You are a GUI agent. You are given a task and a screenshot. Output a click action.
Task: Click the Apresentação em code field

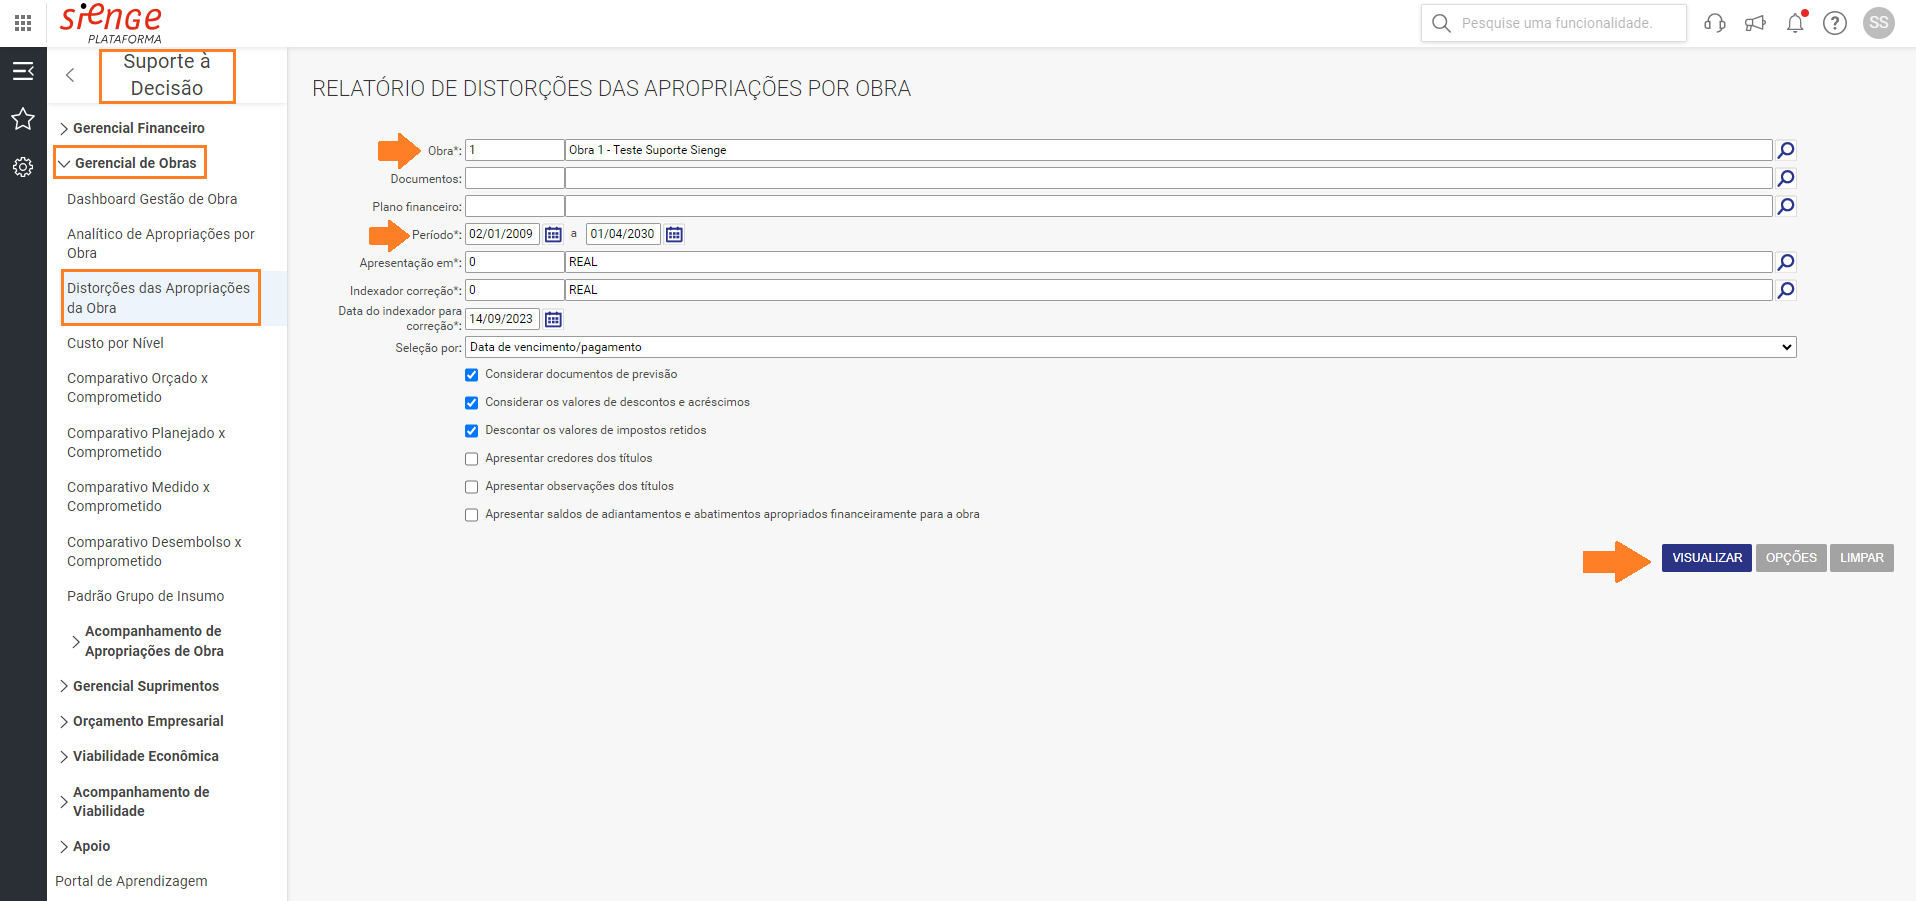pyautogui.click(x=515, y=262)
